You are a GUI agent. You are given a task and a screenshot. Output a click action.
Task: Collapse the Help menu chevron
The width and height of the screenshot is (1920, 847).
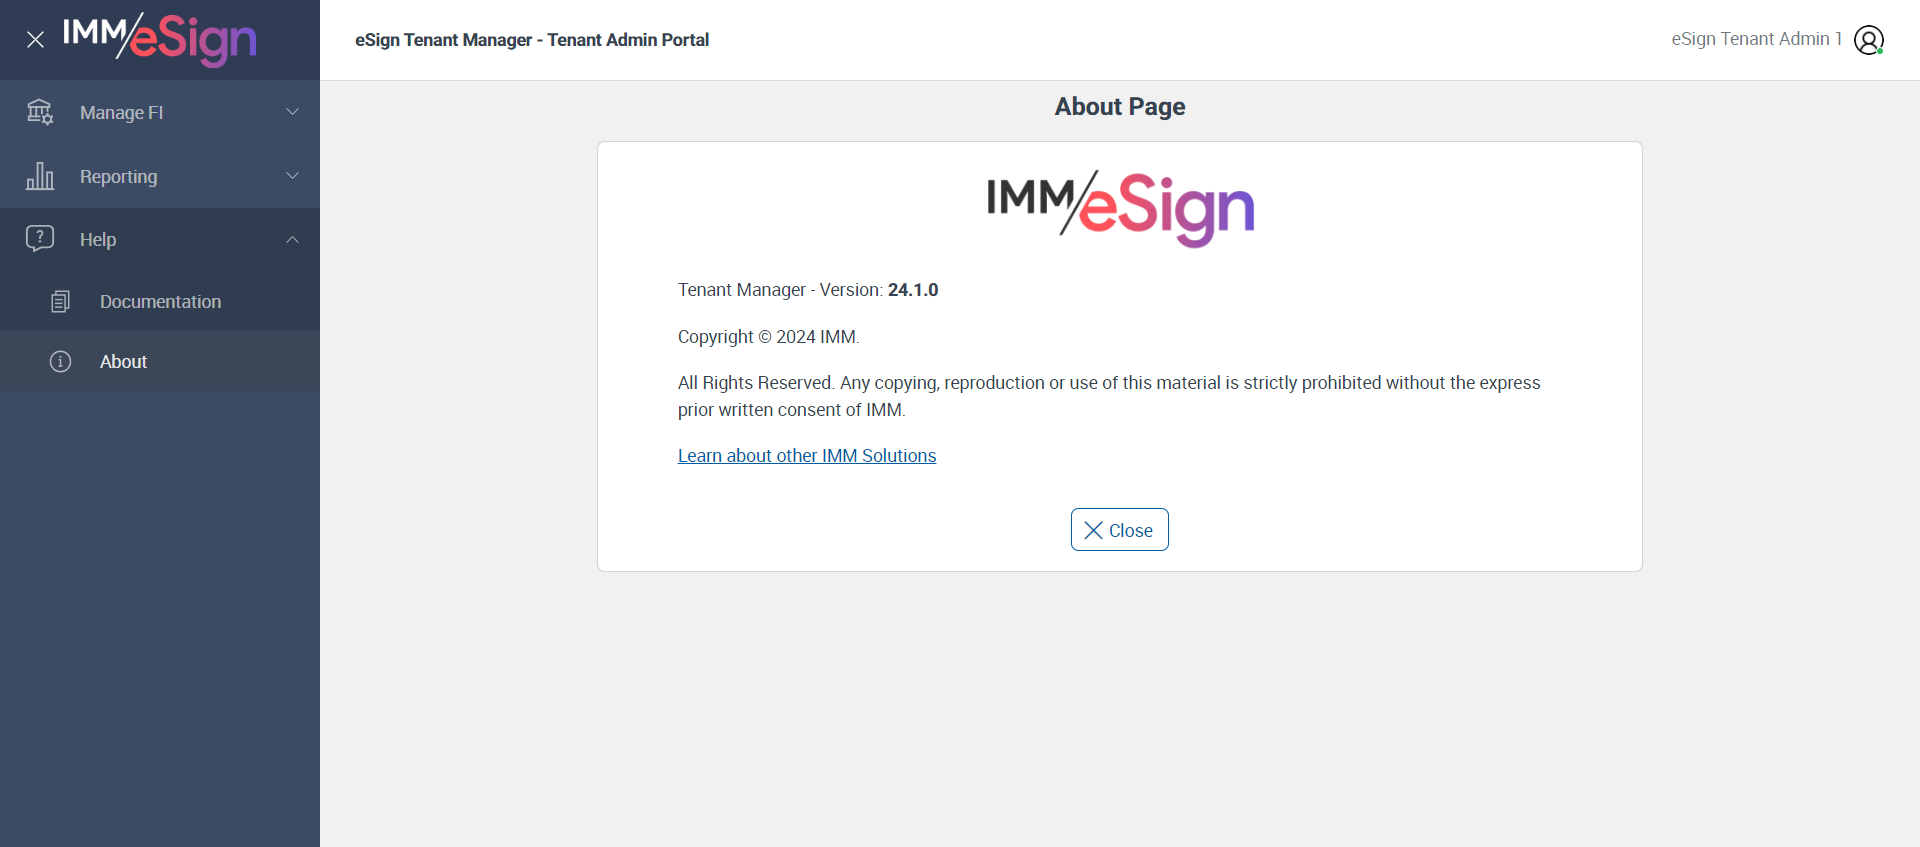(x=292, y=240)
